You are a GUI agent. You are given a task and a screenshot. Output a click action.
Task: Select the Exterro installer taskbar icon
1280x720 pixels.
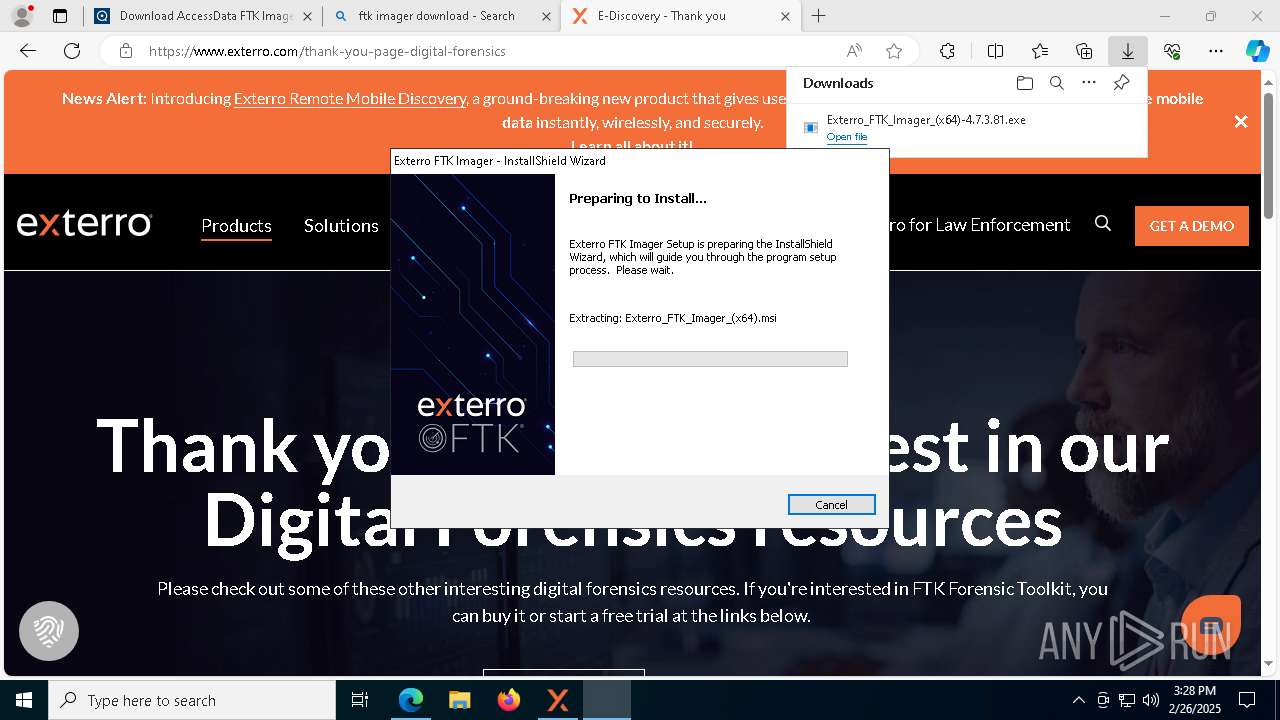[x=558, y=700]
